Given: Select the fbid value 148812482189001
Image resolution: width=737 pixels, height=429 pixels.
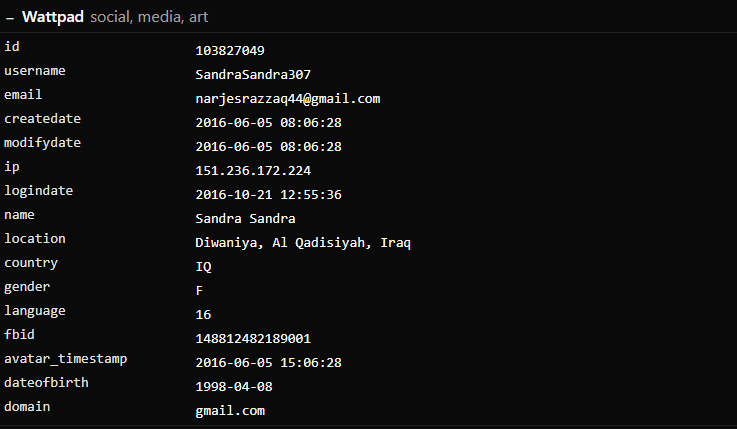Looking at the screenshot, I should pos(253,339).
